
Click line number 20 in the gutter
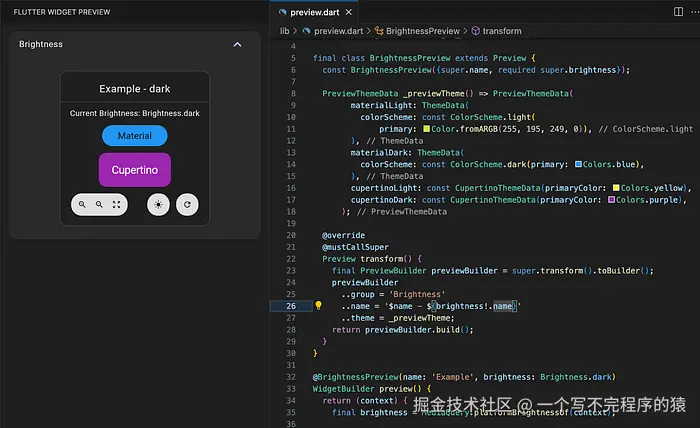click(290, 235)
